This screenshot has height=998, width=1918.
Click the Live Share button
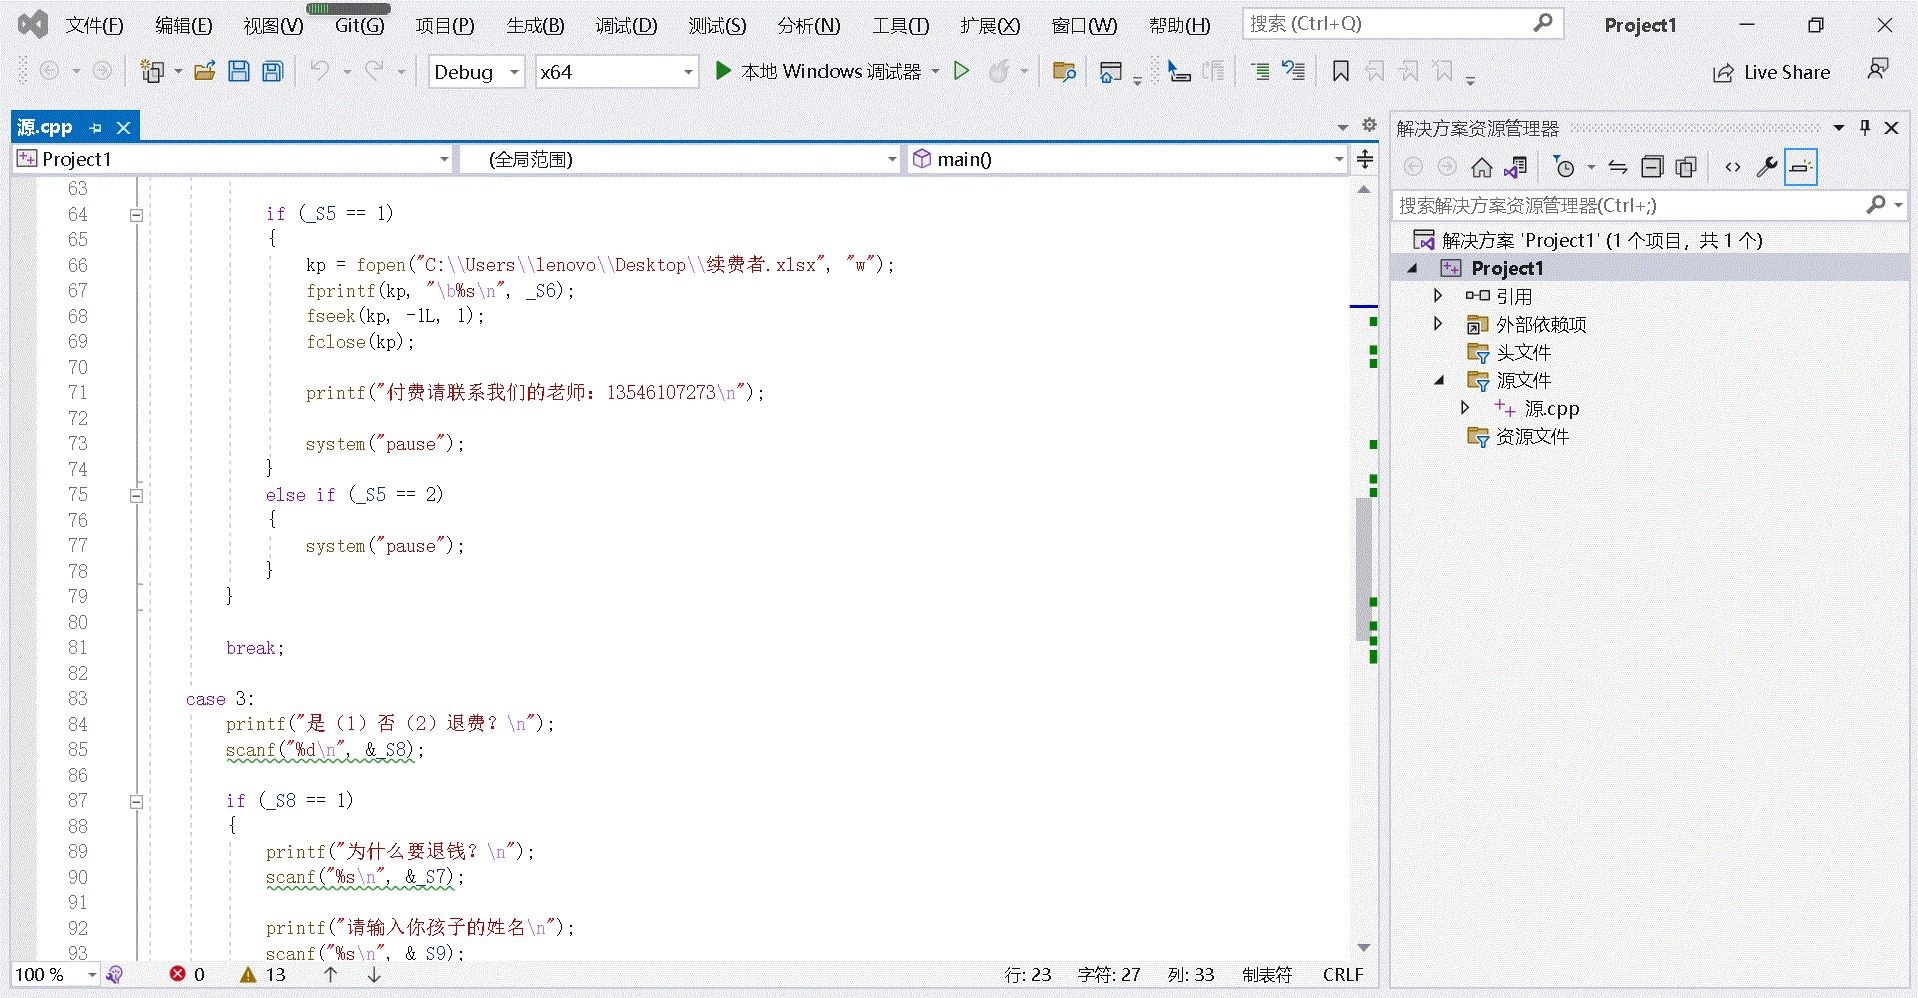1772,72
